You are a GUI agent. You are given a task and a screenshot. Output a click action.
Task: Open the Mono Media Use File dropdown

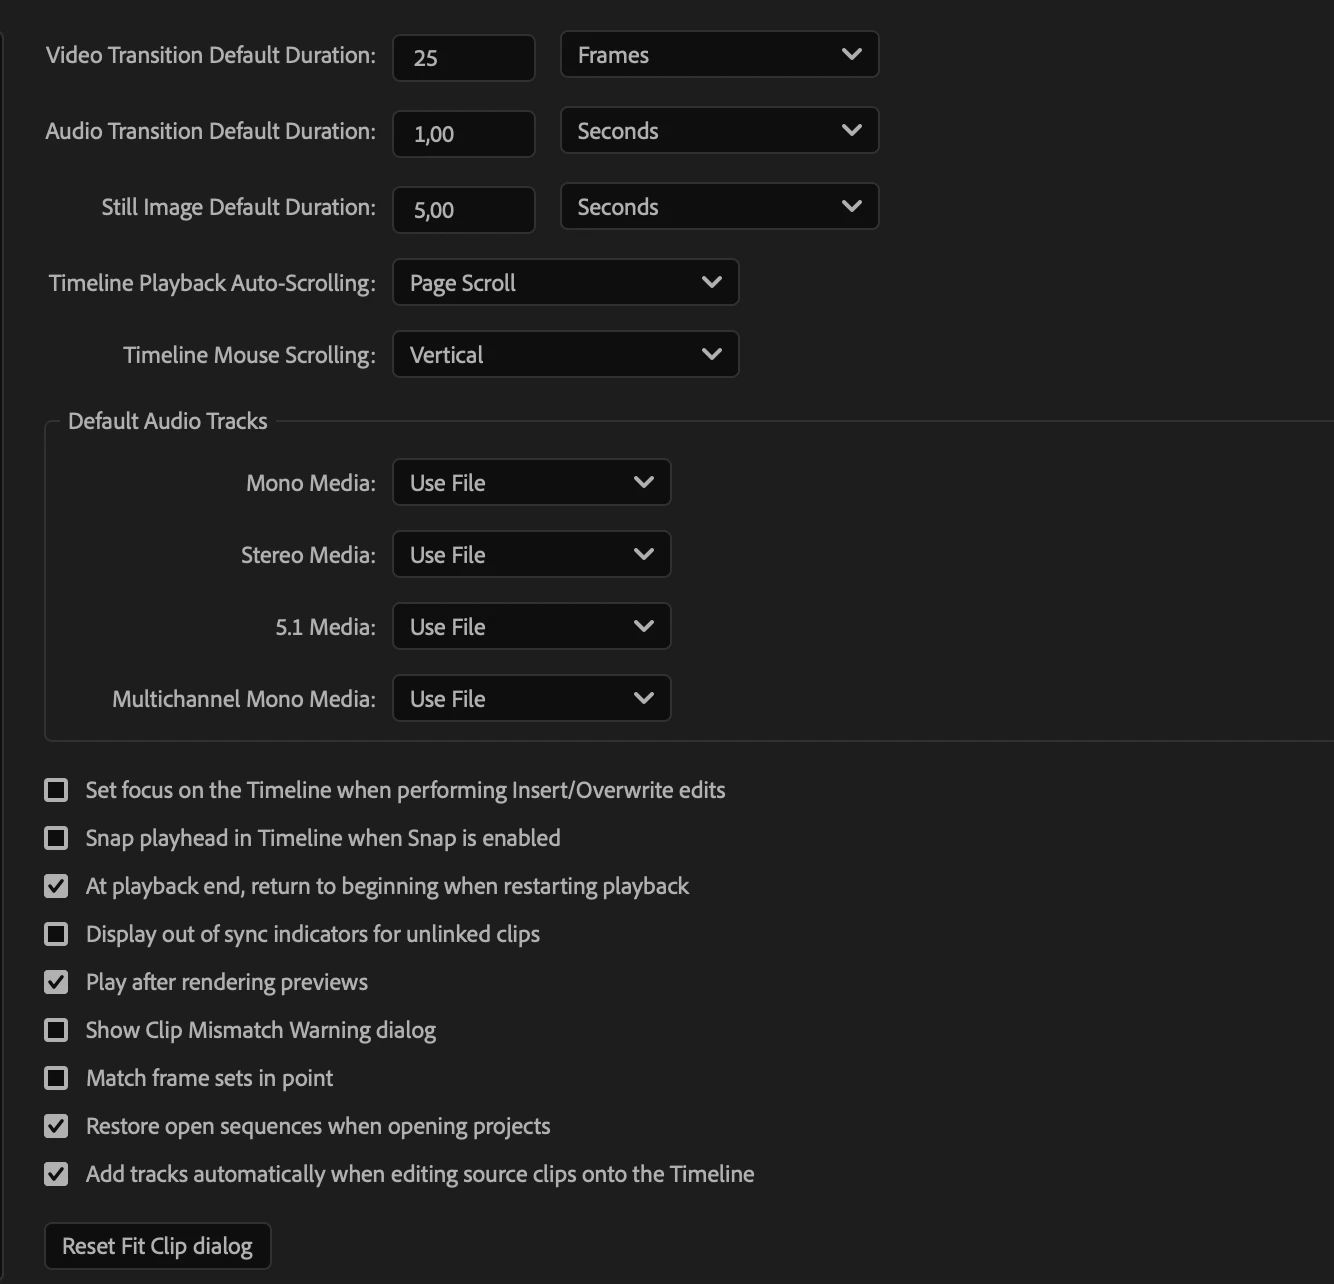click(532, 483)
